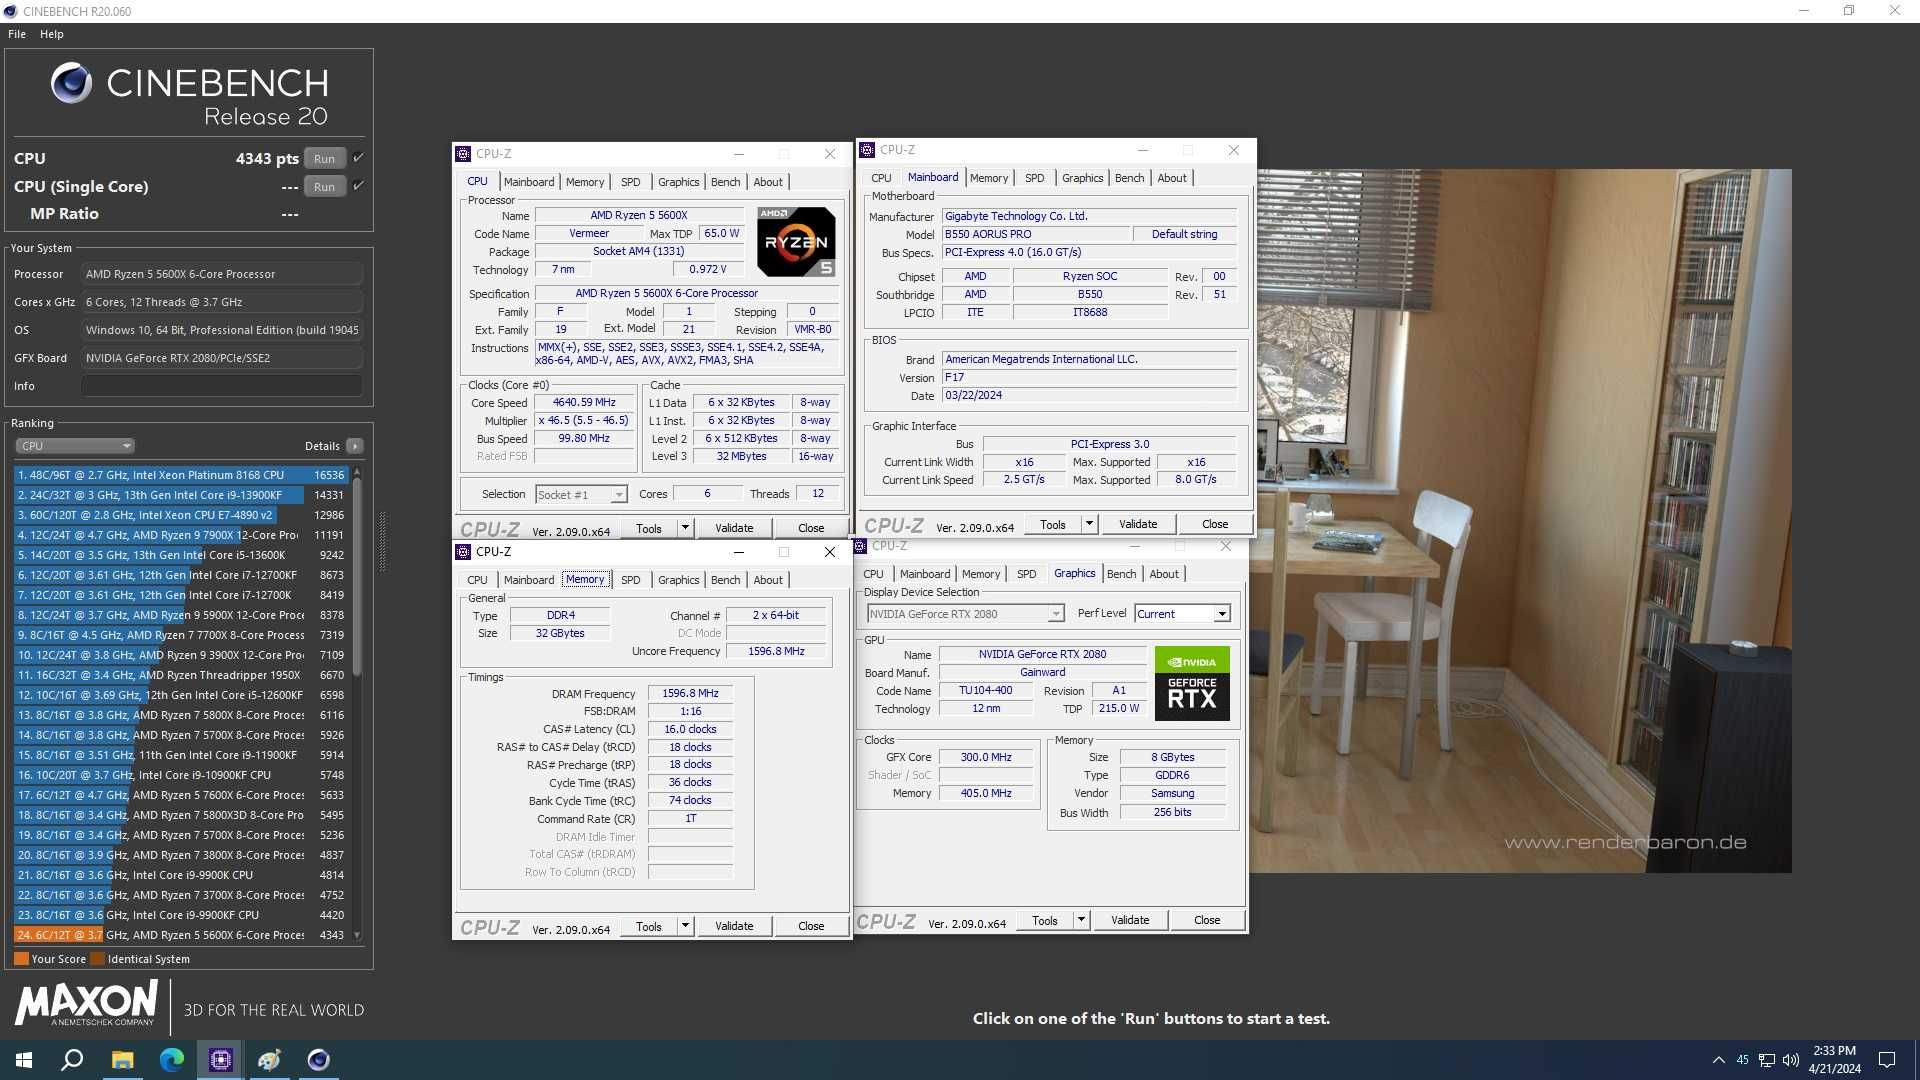Launch Microsoft Edge from taskbar

[x=171, y=1060]
